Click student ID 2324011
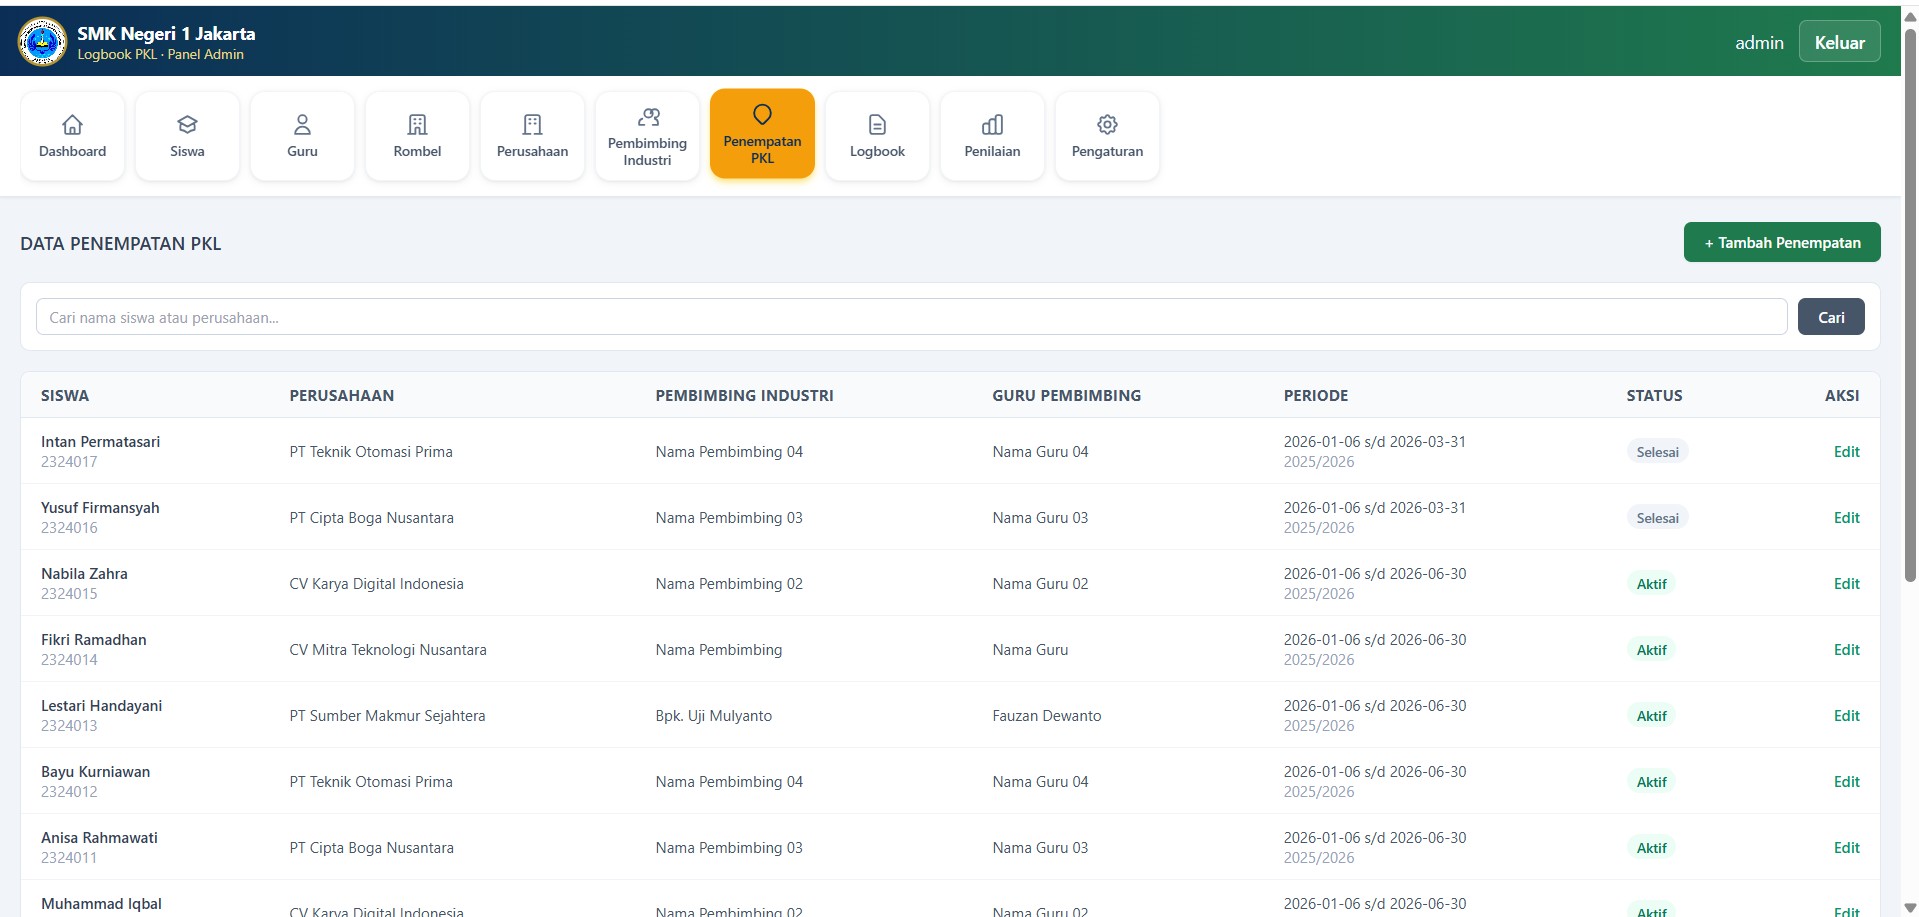1919x917 pixels. click(x=69, y=857)
